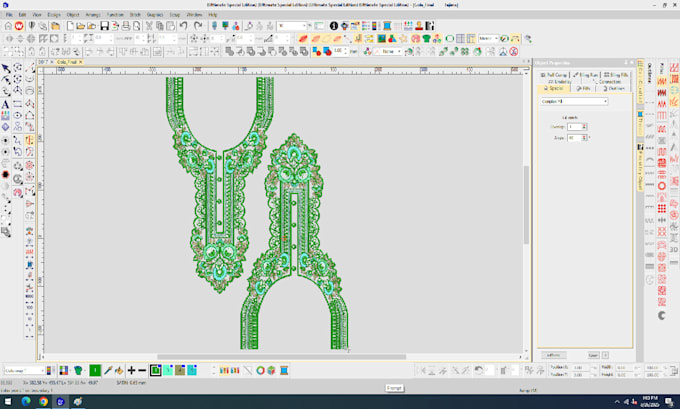Click the black circled design information icon
Screen dimensions: 680x409
coord(333,26)
